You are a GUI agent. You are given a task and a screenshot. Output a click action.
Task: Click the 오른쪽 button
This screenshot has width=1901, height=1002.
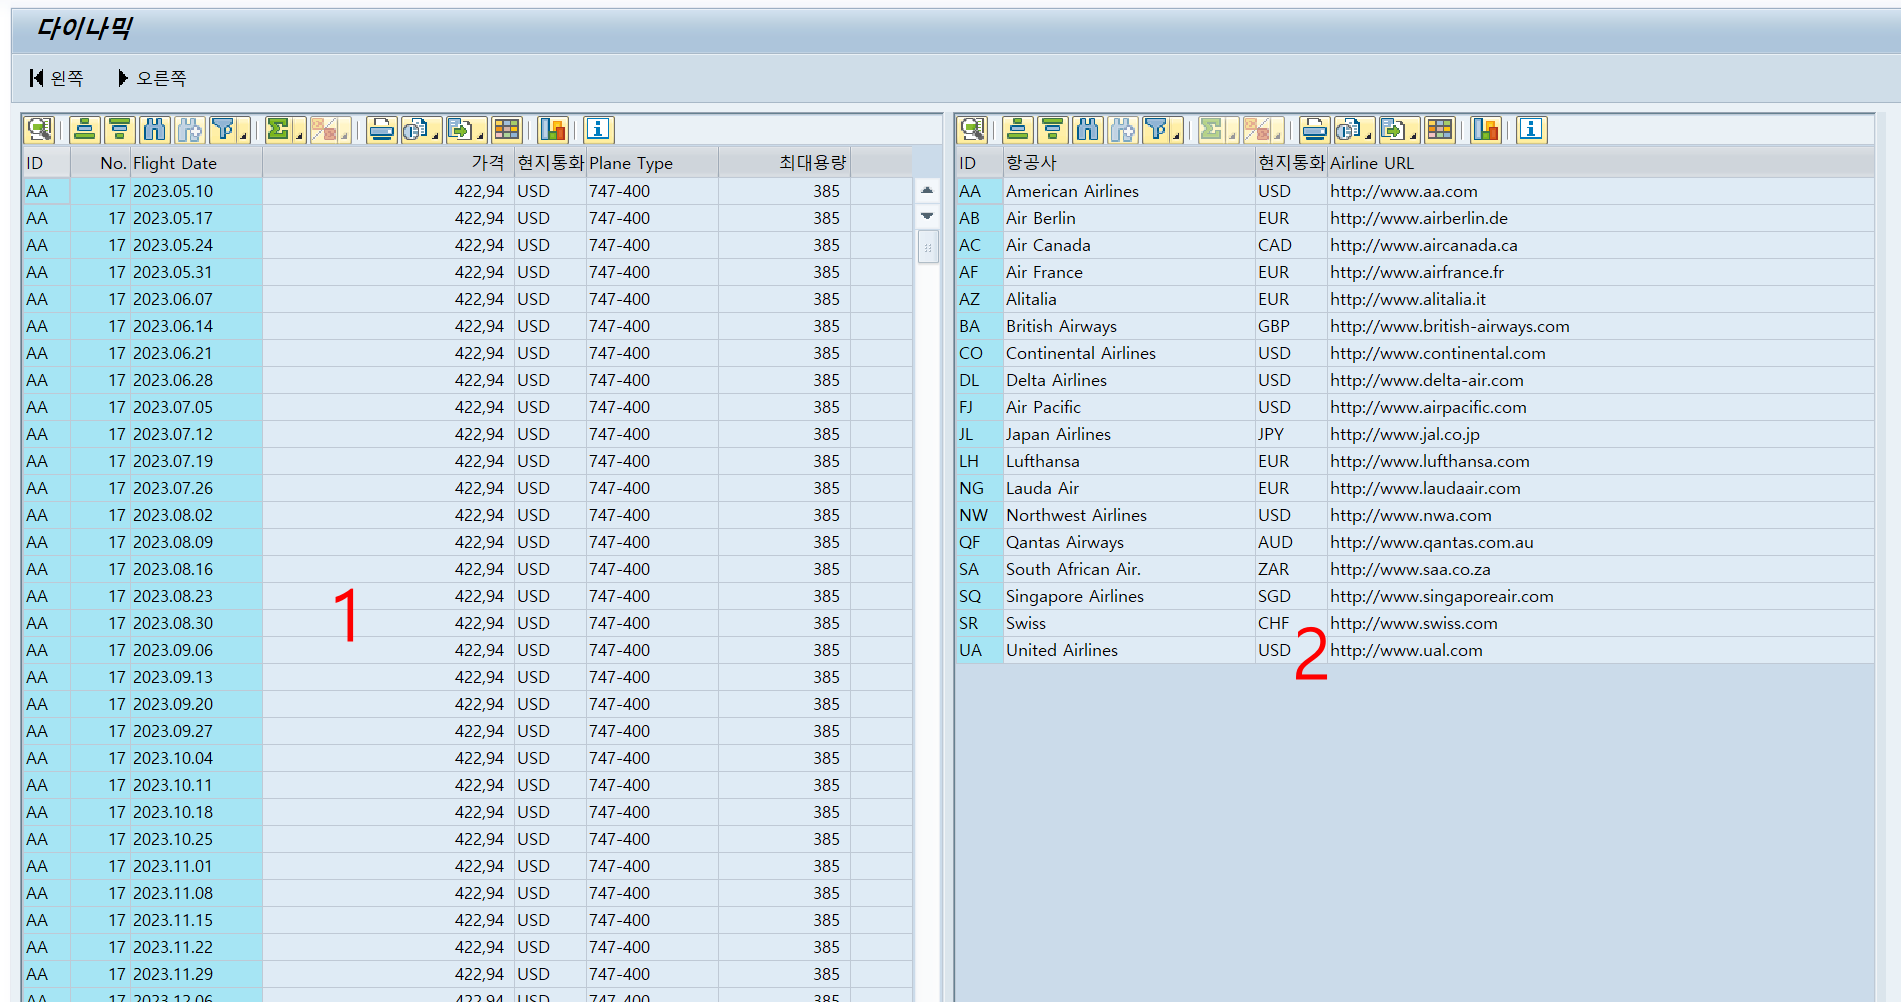coord(152,78)
